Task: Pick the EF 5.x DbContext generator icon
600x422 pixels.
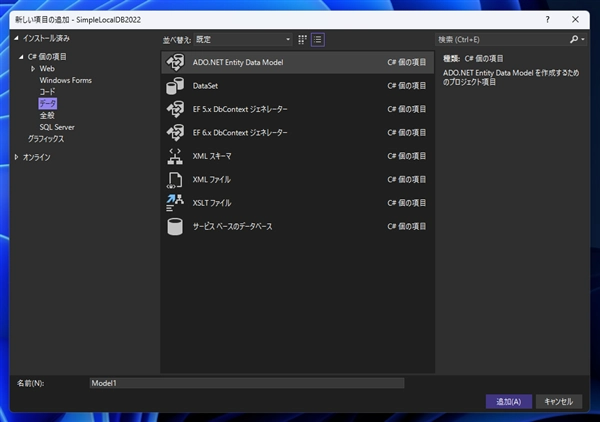Action: [x=175, y=109]
